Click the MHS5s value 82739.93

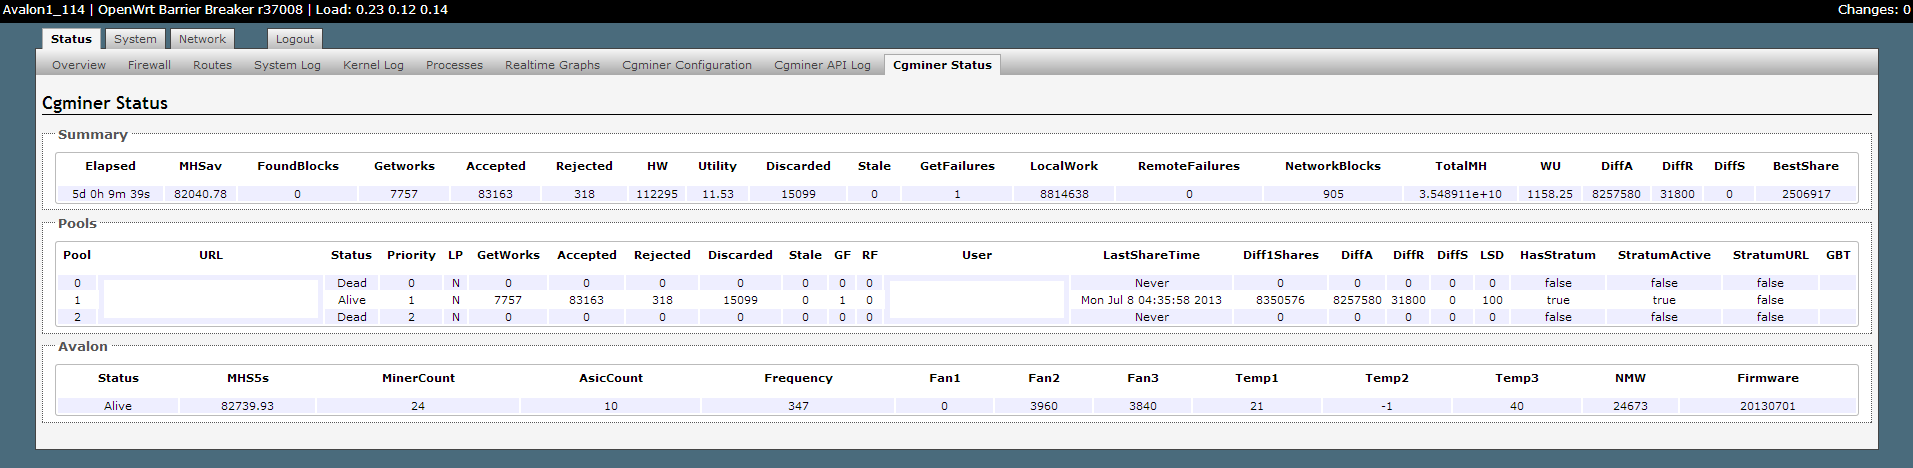tap(247, 406)
